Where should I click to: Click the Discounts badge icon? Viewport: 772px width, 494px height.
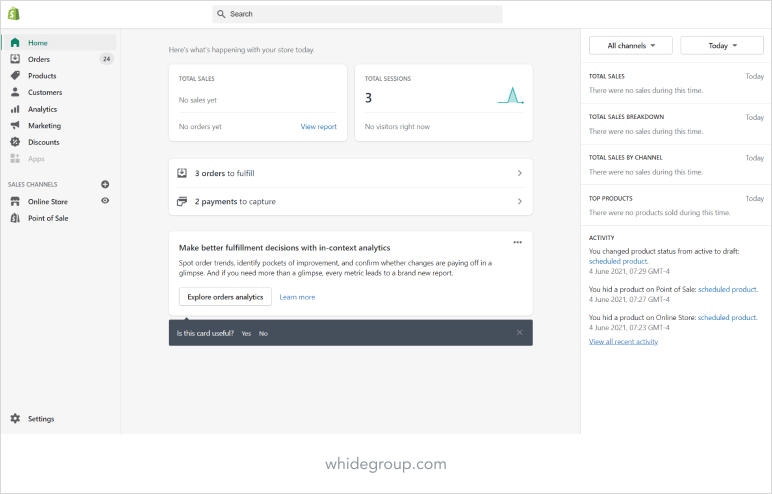(x=15, y=142)
